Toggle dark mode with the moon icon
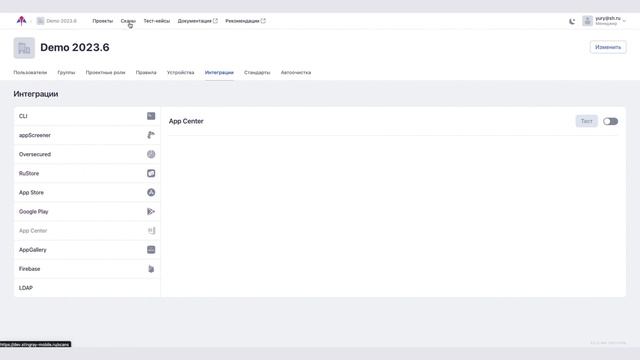The width and height of the screenshot is (640, 360). point(572,21)
